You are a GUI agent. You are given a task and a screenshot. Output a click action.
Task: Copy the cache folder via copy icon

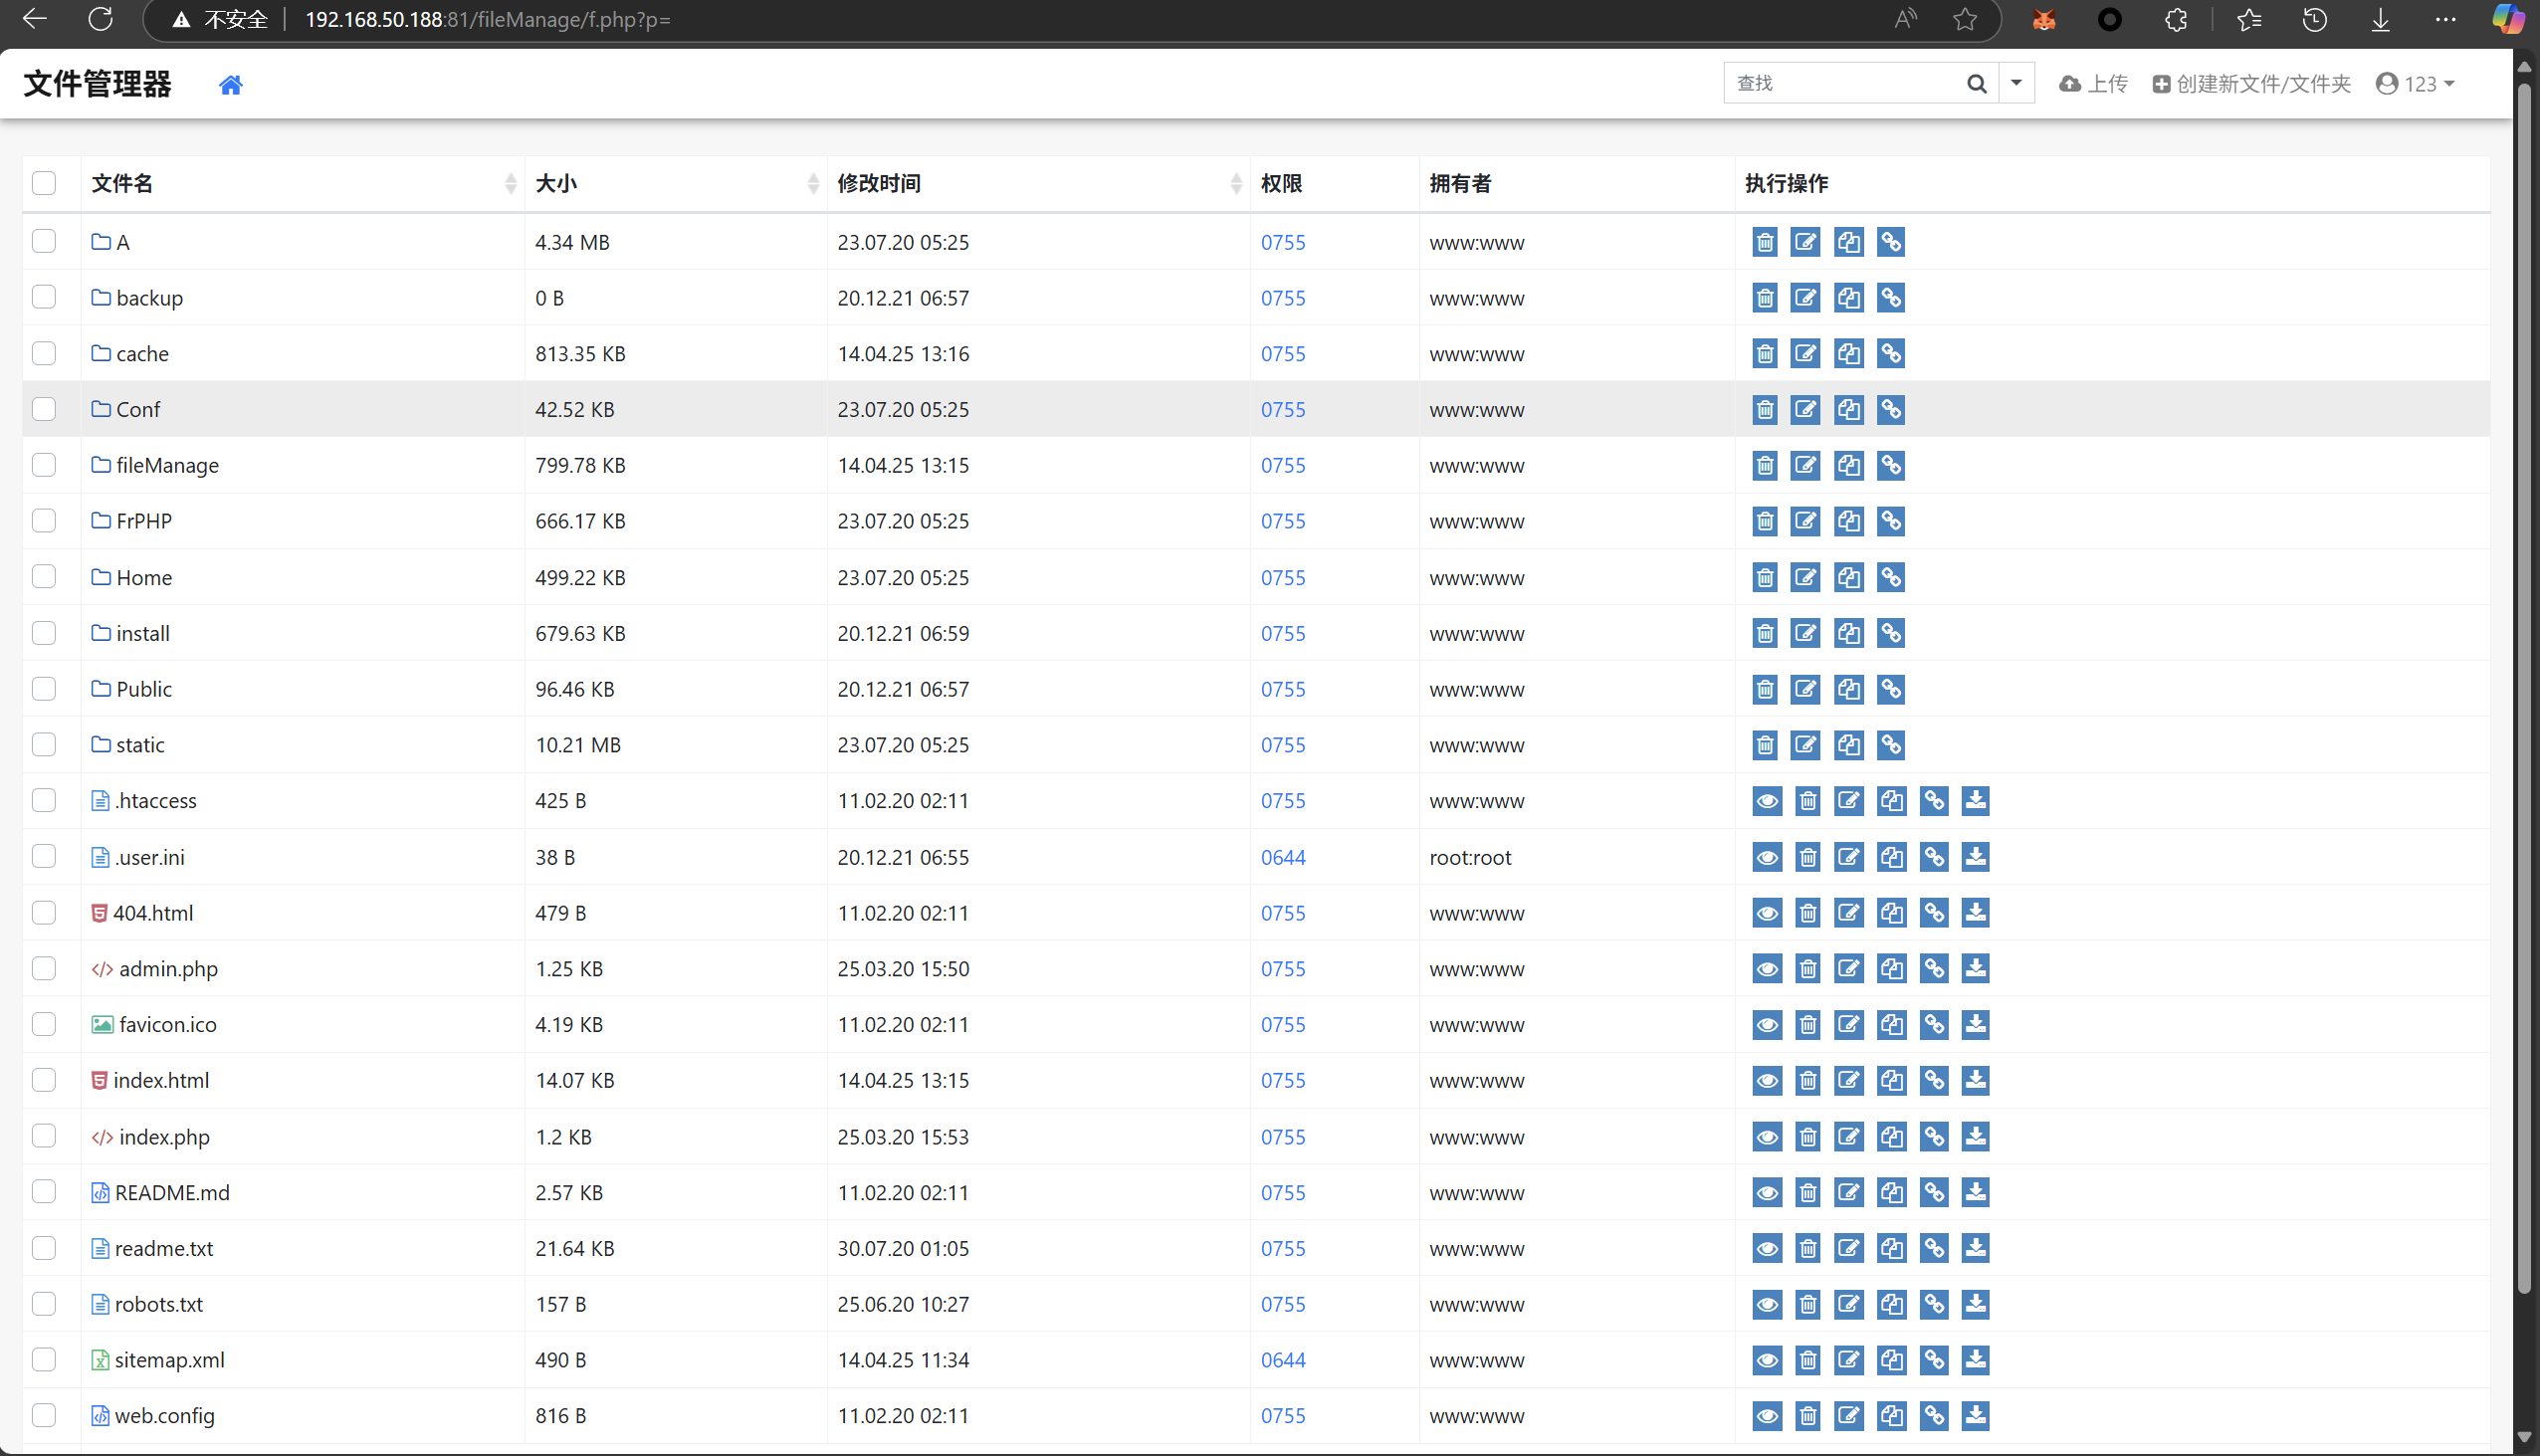point(1848,354)
